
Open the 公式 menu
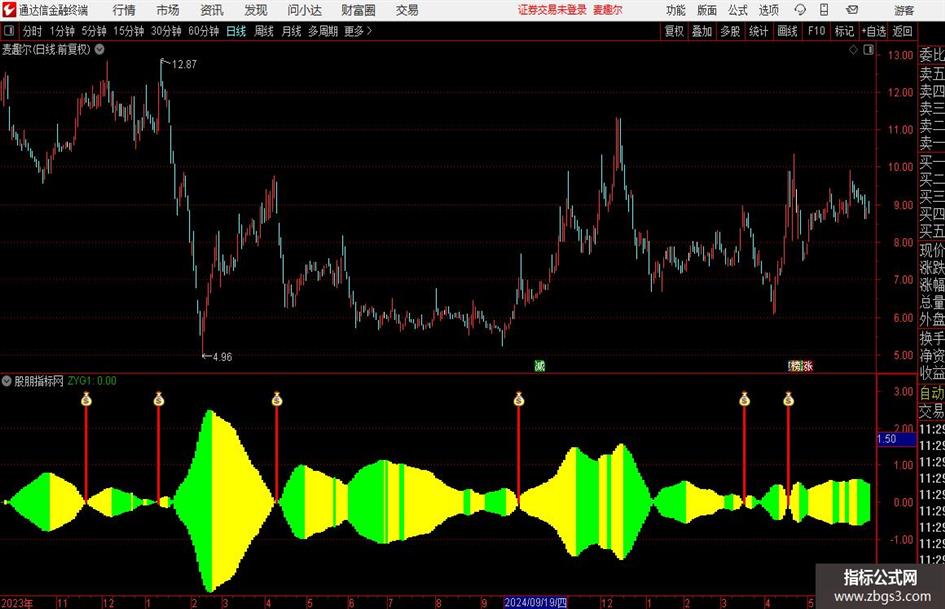pos(738,10)
